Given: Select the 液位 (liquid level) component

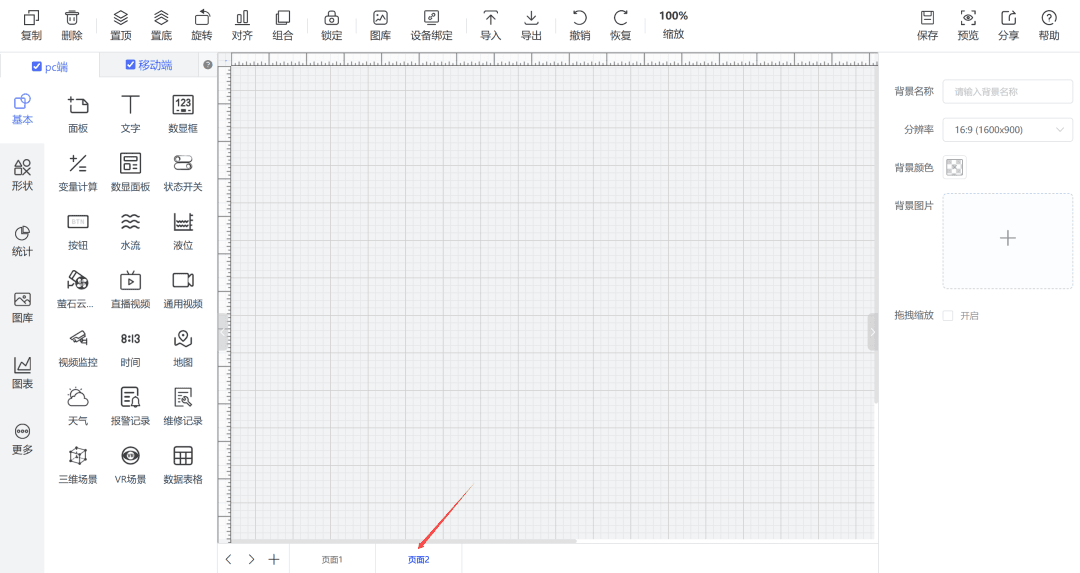Looking at the screenshot, I should 183,231.
